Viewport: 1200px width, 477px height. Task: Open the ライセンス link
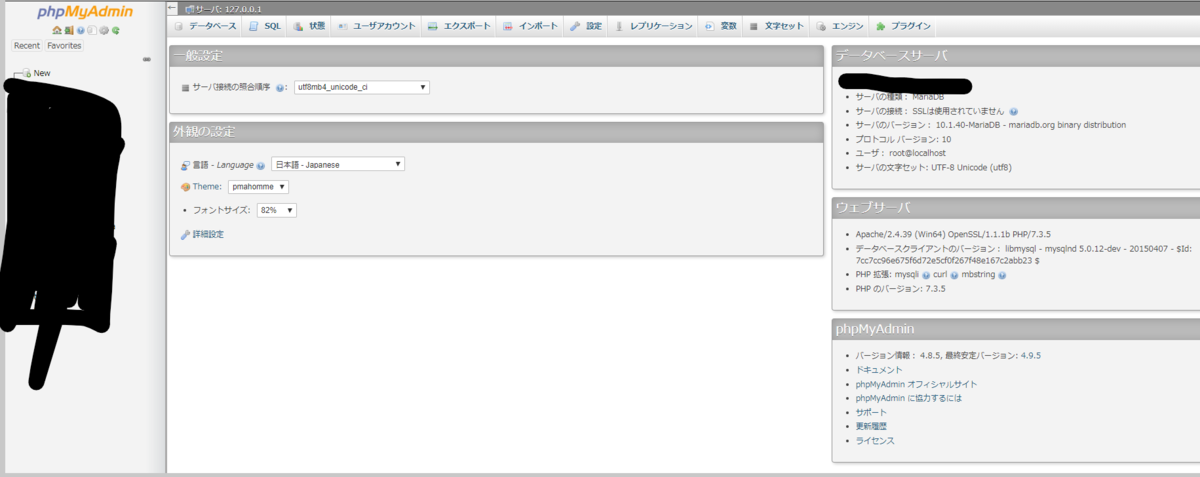tap(875, 440)
